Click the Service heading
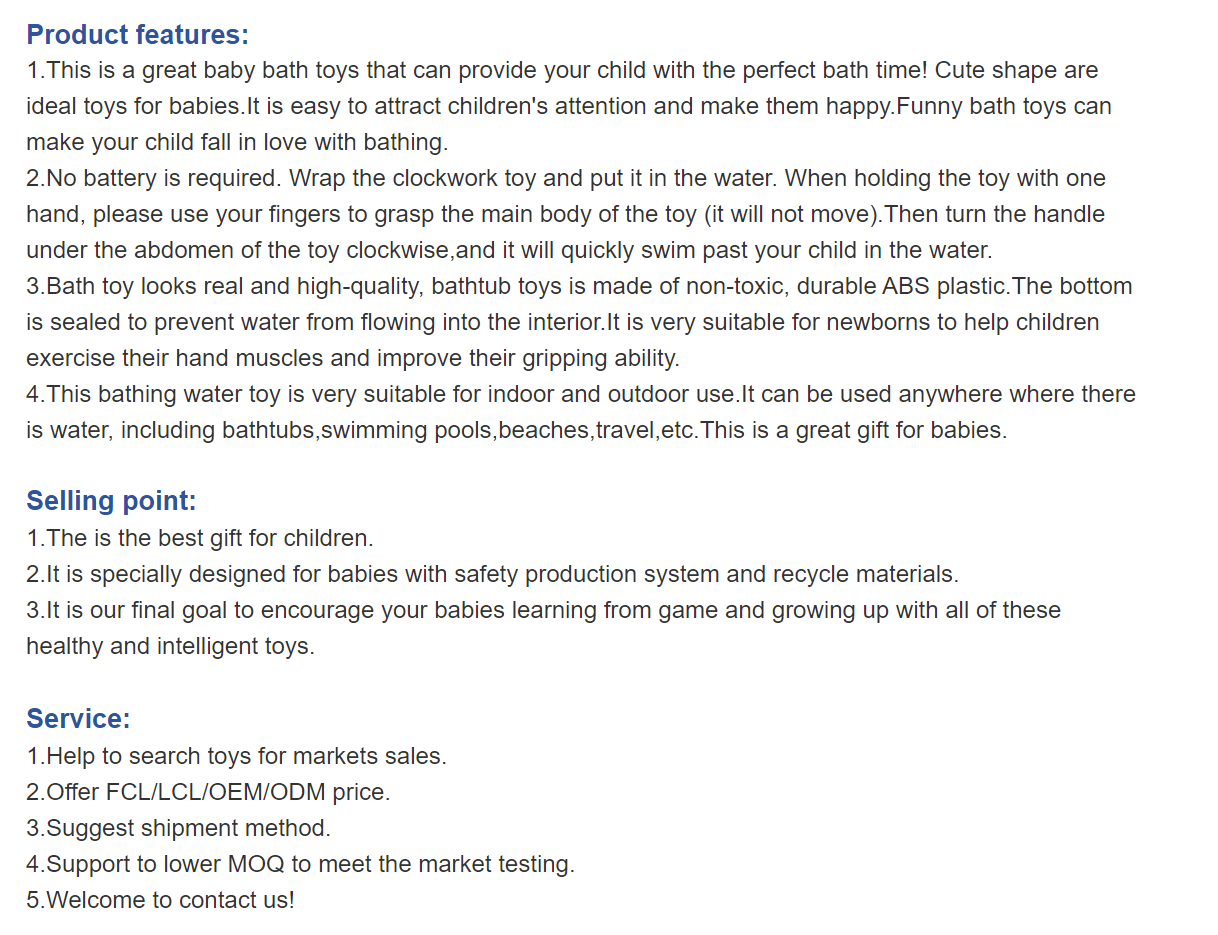This screenshot has height=935, width=1218. click(78, 719)
